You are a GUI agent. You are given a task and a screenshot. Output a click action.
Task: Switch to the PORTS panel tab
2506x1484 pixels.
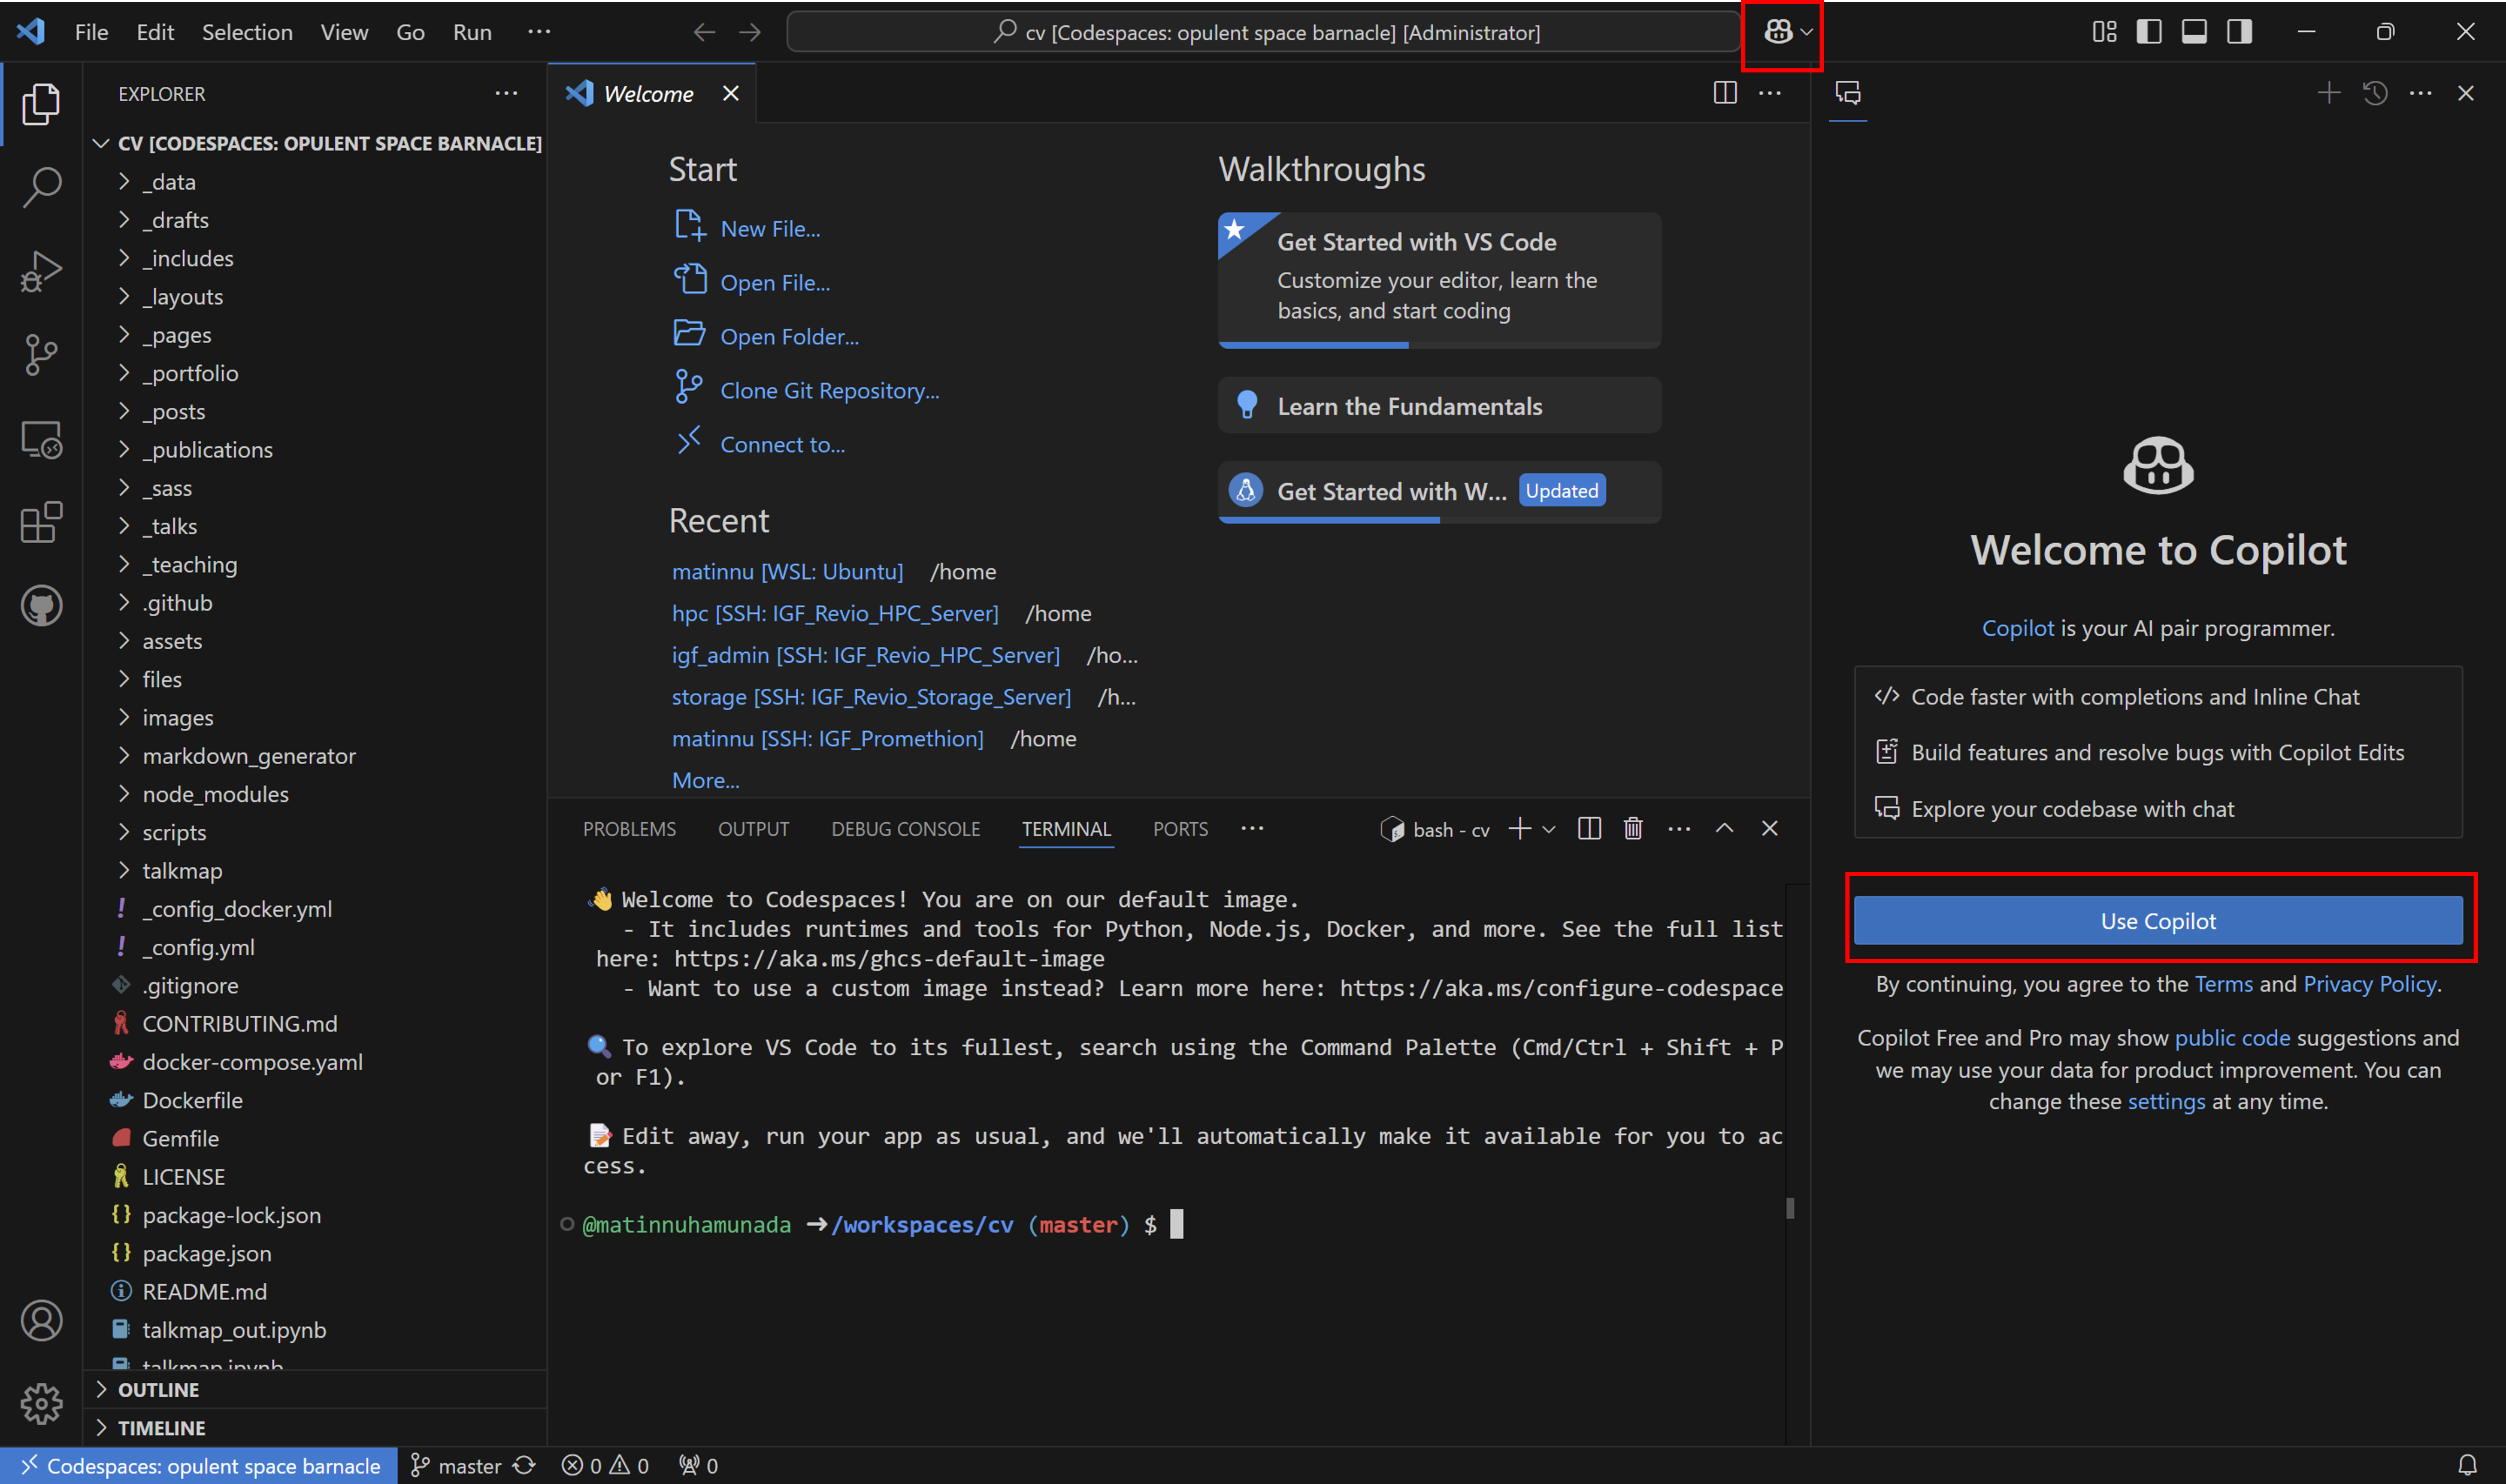point(1180,829)
